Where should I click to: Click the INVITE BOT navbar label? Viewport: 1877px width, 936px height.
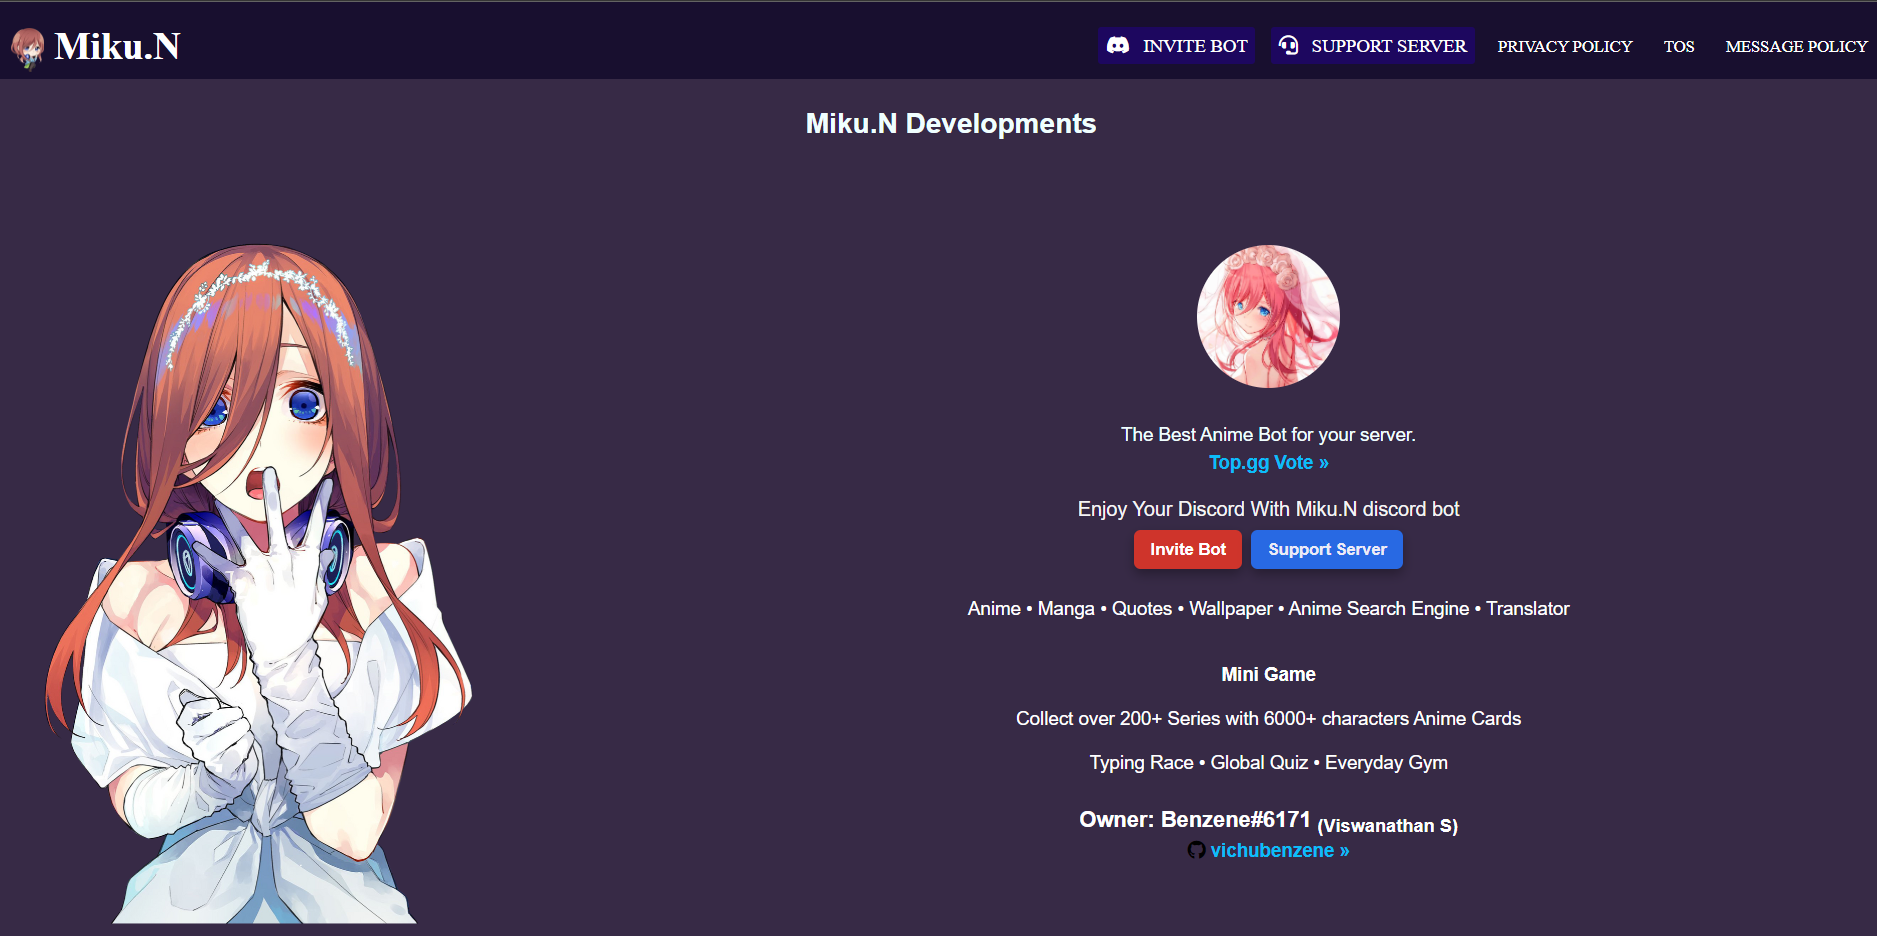click(1195, 46)
